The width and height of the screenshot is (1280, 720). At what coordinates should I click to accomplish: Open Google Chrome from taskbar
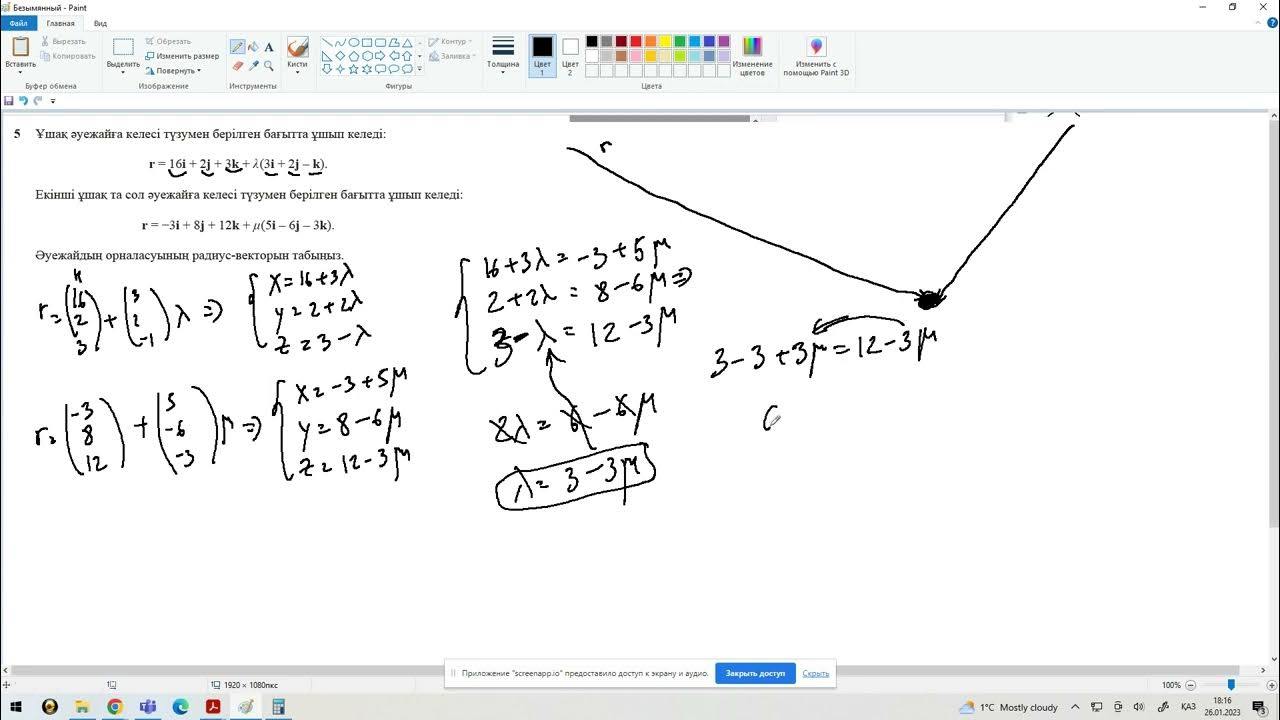[x=115, y=707]
